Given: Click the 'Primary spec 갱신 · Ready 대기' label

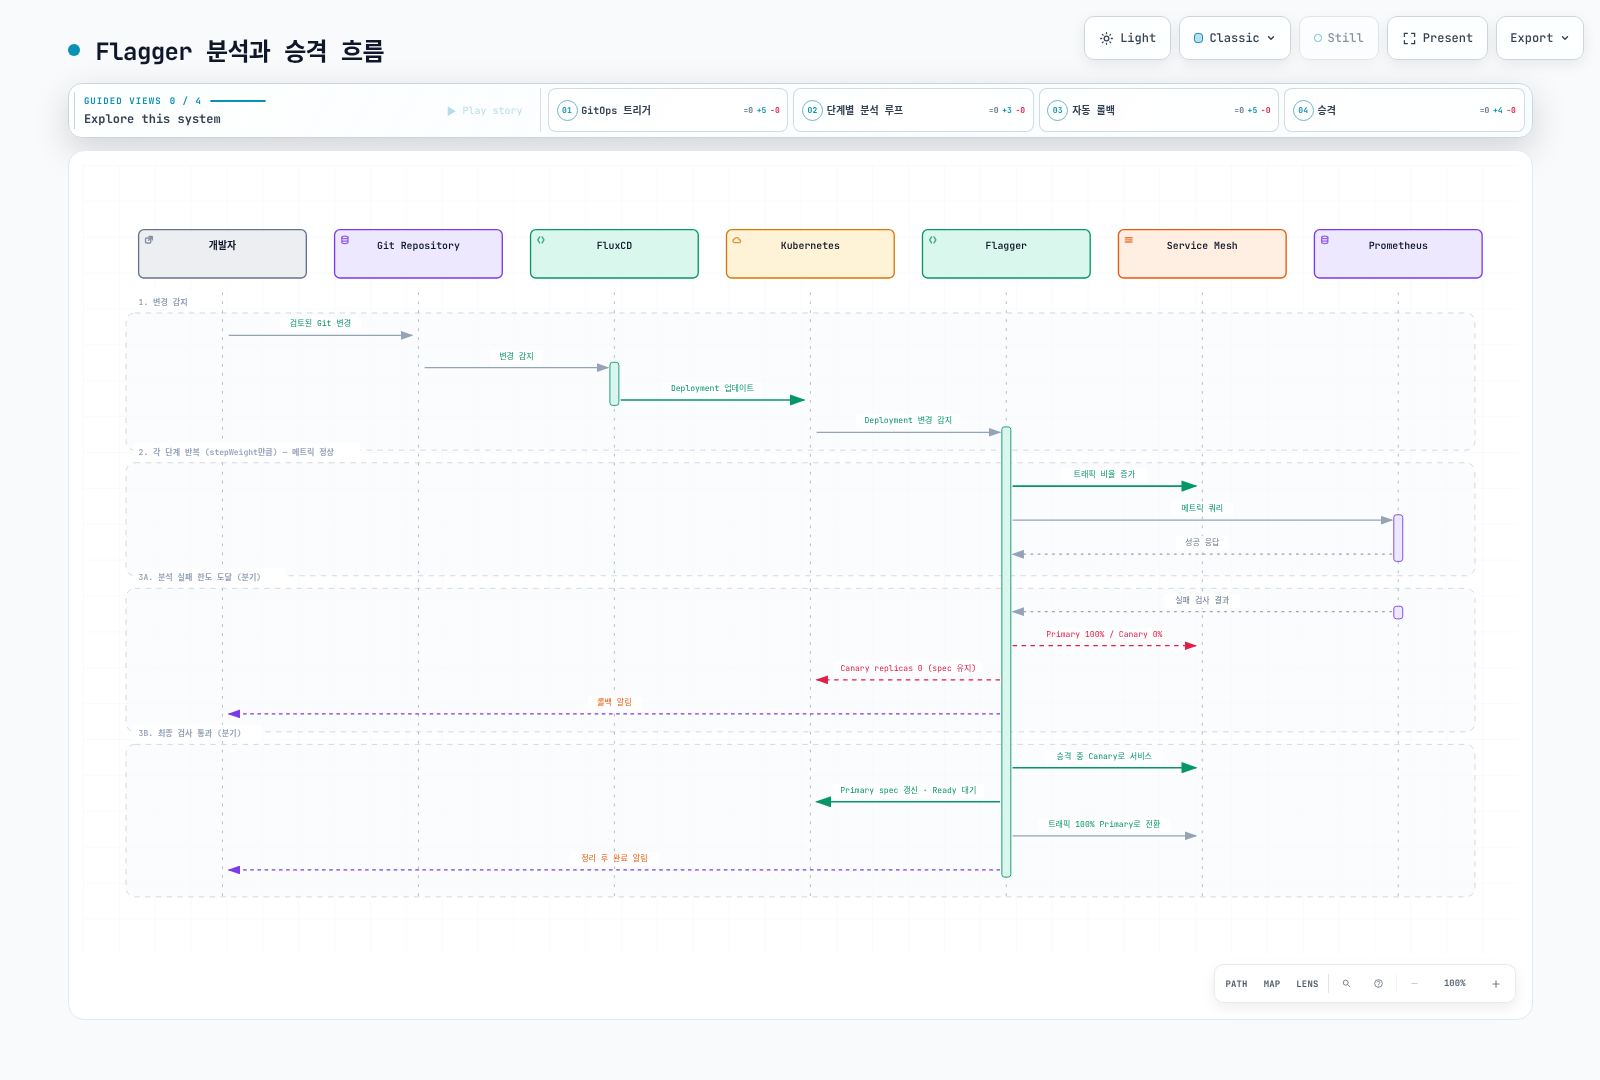Looking at the screenshot, I should tap(908, 790).
